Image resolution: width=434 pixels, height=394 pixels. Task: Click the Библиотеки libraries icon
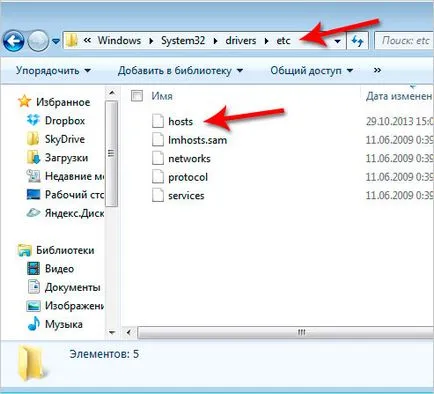point(25,250)
